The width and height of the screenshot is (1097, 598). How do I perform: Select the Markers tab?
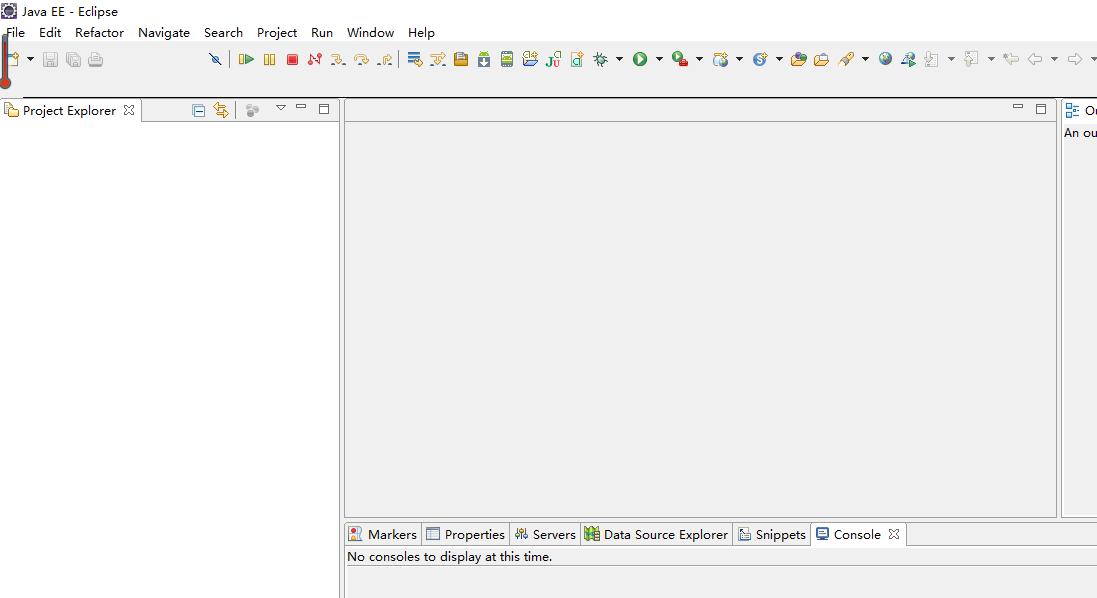[x=383, y=534]
